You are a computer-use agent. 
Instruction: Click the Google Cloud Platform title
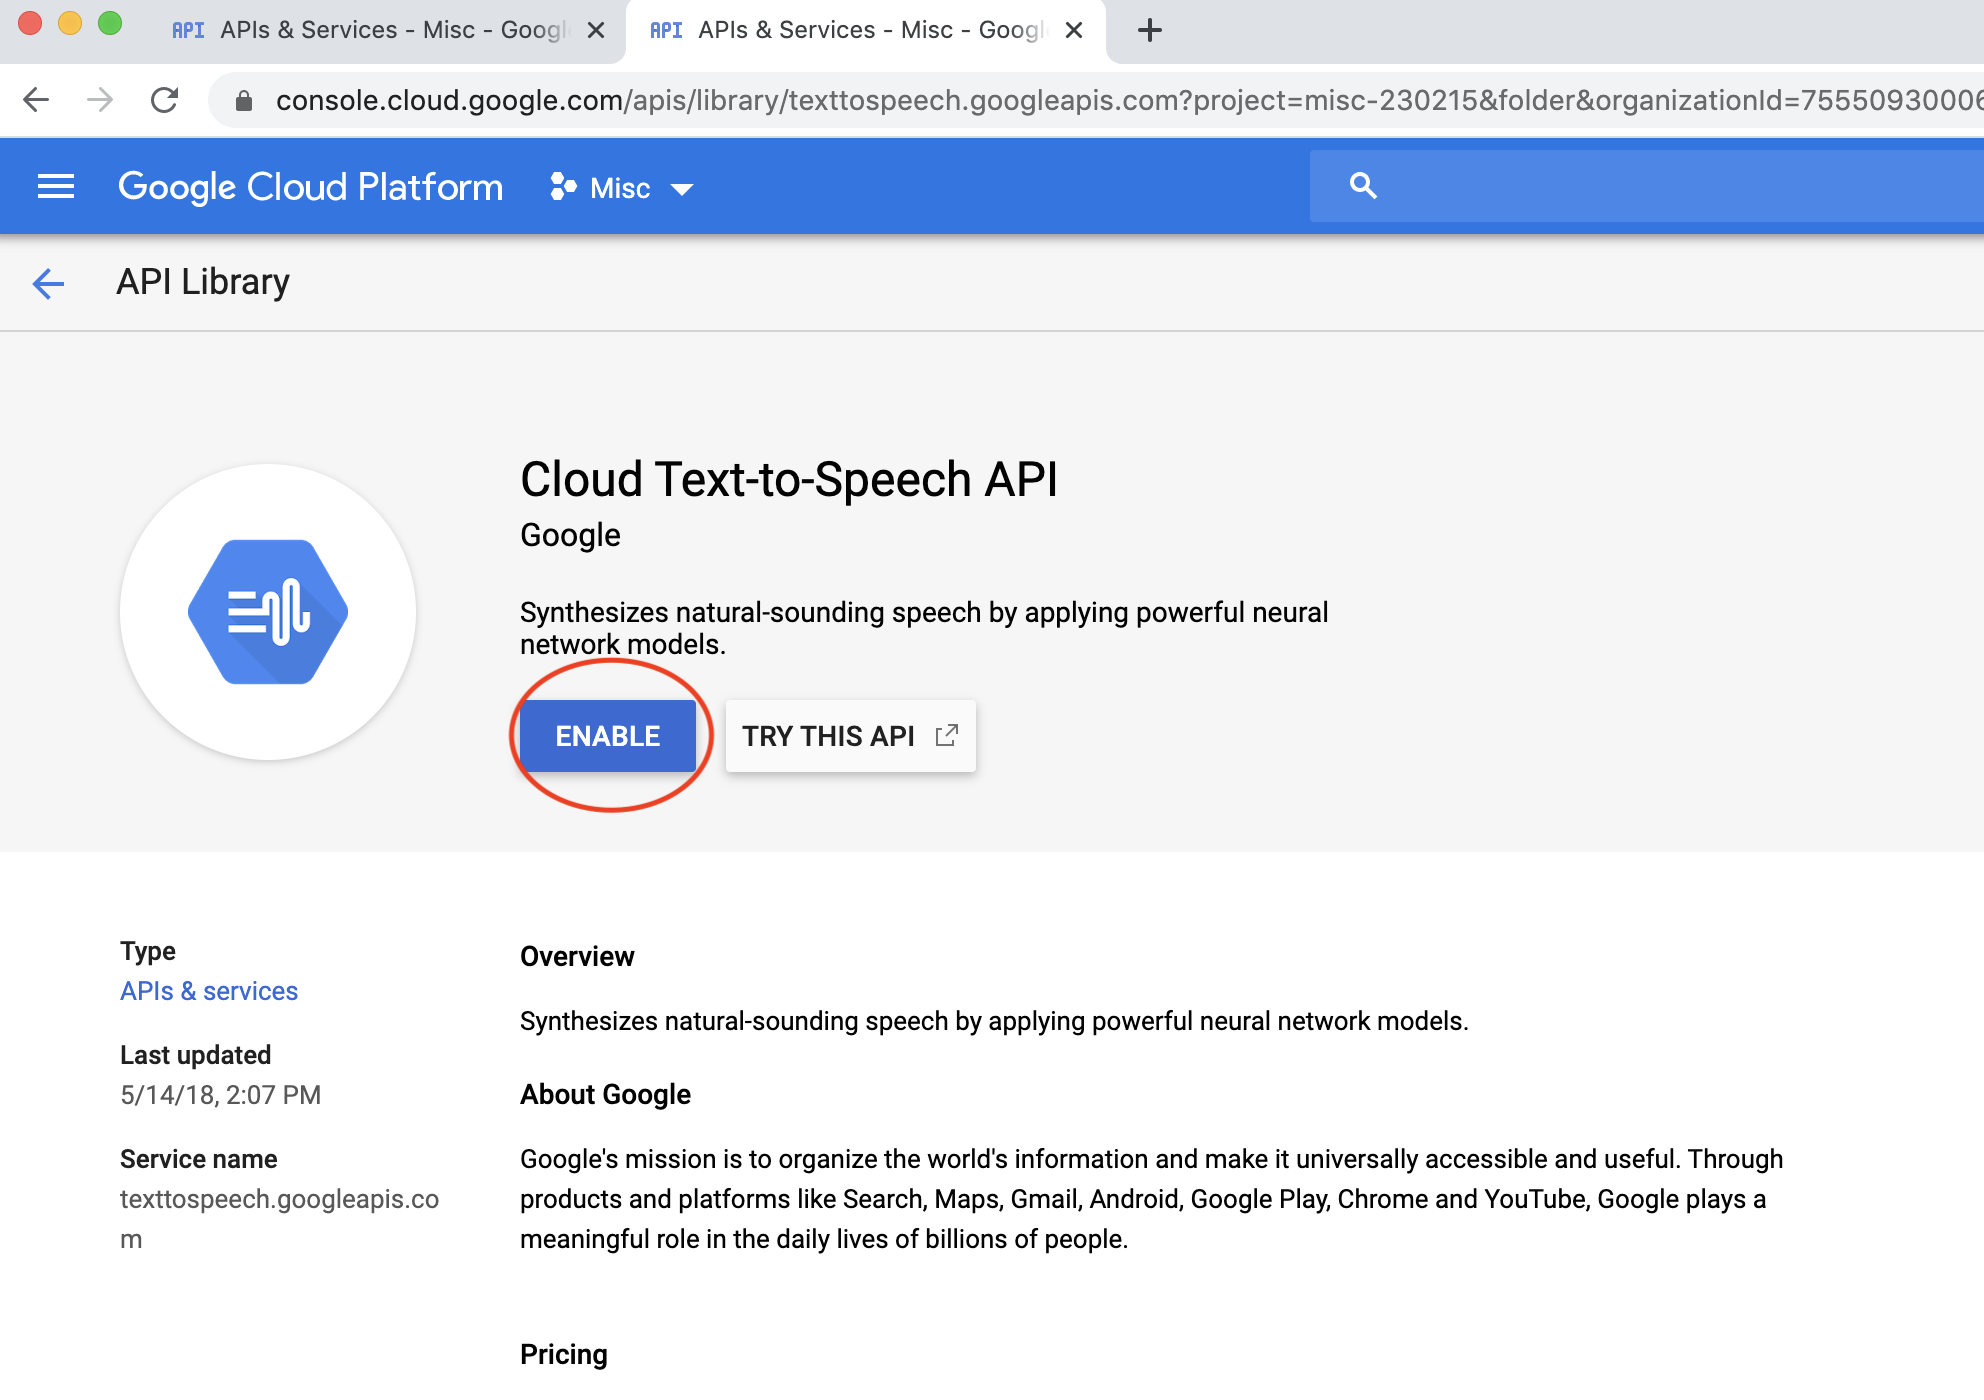[x=310, y=187]
